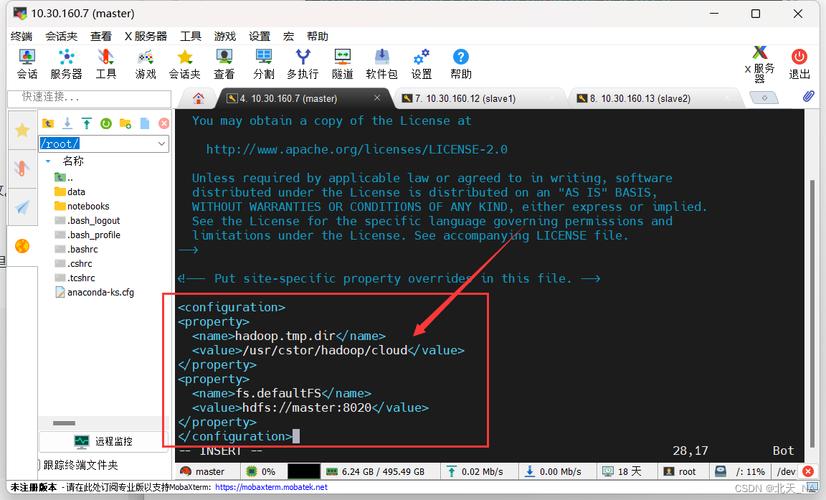
Task: Switch to the 10.30.160.13 (slave2) tab
Action: [x=645, y=99]
